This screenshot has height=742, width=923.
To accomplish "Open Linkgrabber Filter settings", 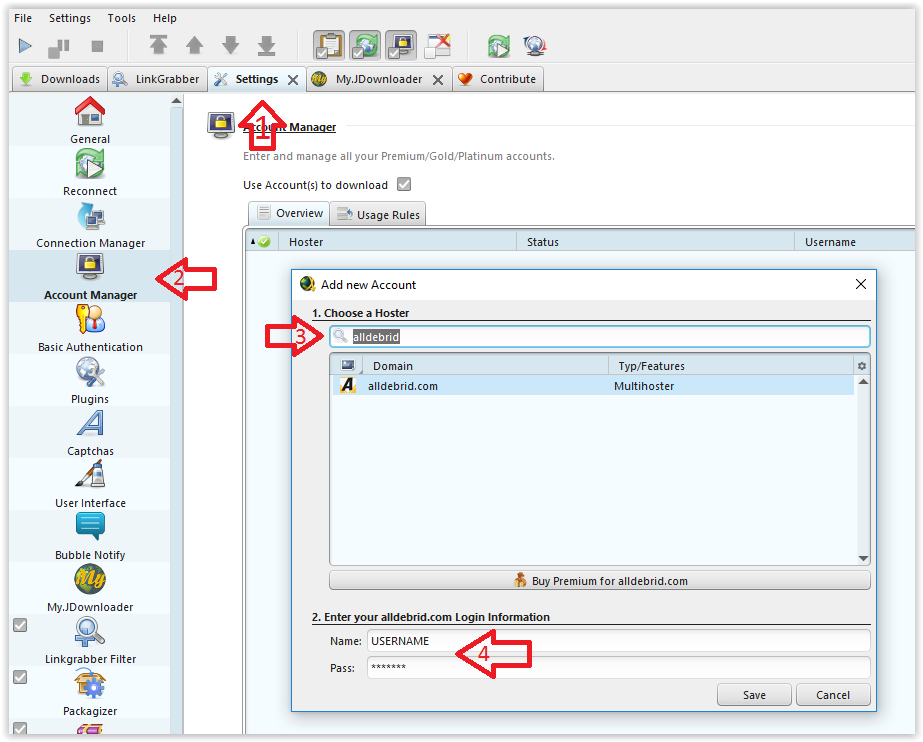I will (x=89, y=640).
